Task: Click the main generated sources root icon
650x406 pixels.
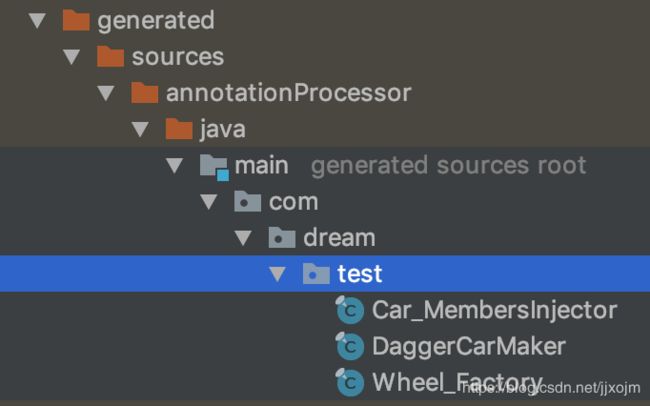Action: pos(214,167)
